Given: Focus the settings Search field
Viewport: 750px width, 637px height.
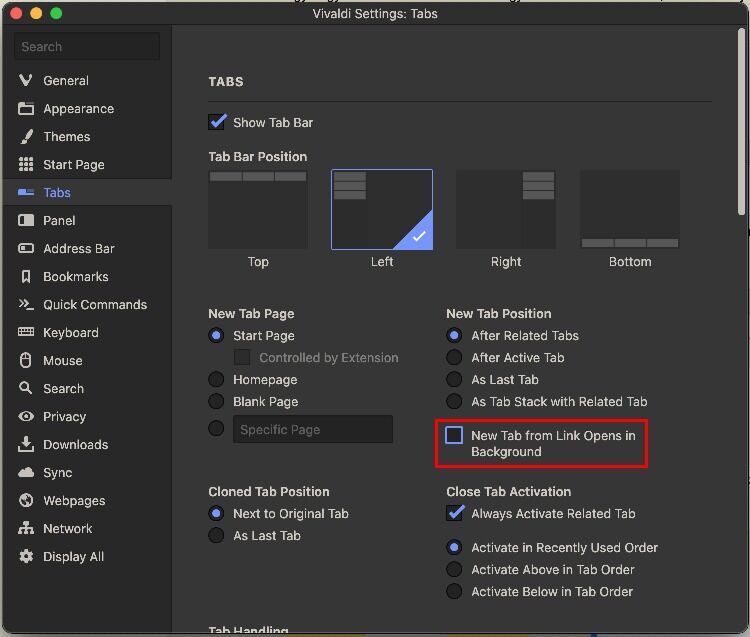Looking at the screenshot, I should point(87,46).
